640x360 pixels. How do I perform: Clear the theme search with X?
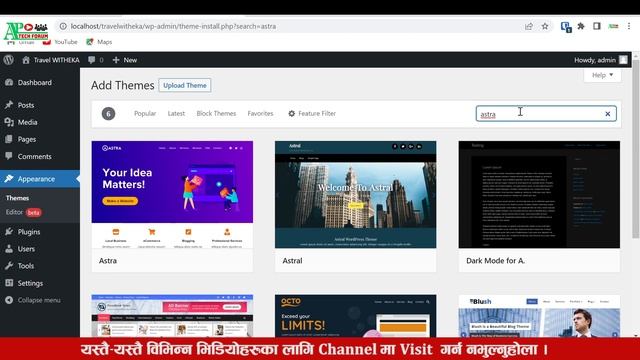point(608,114)
